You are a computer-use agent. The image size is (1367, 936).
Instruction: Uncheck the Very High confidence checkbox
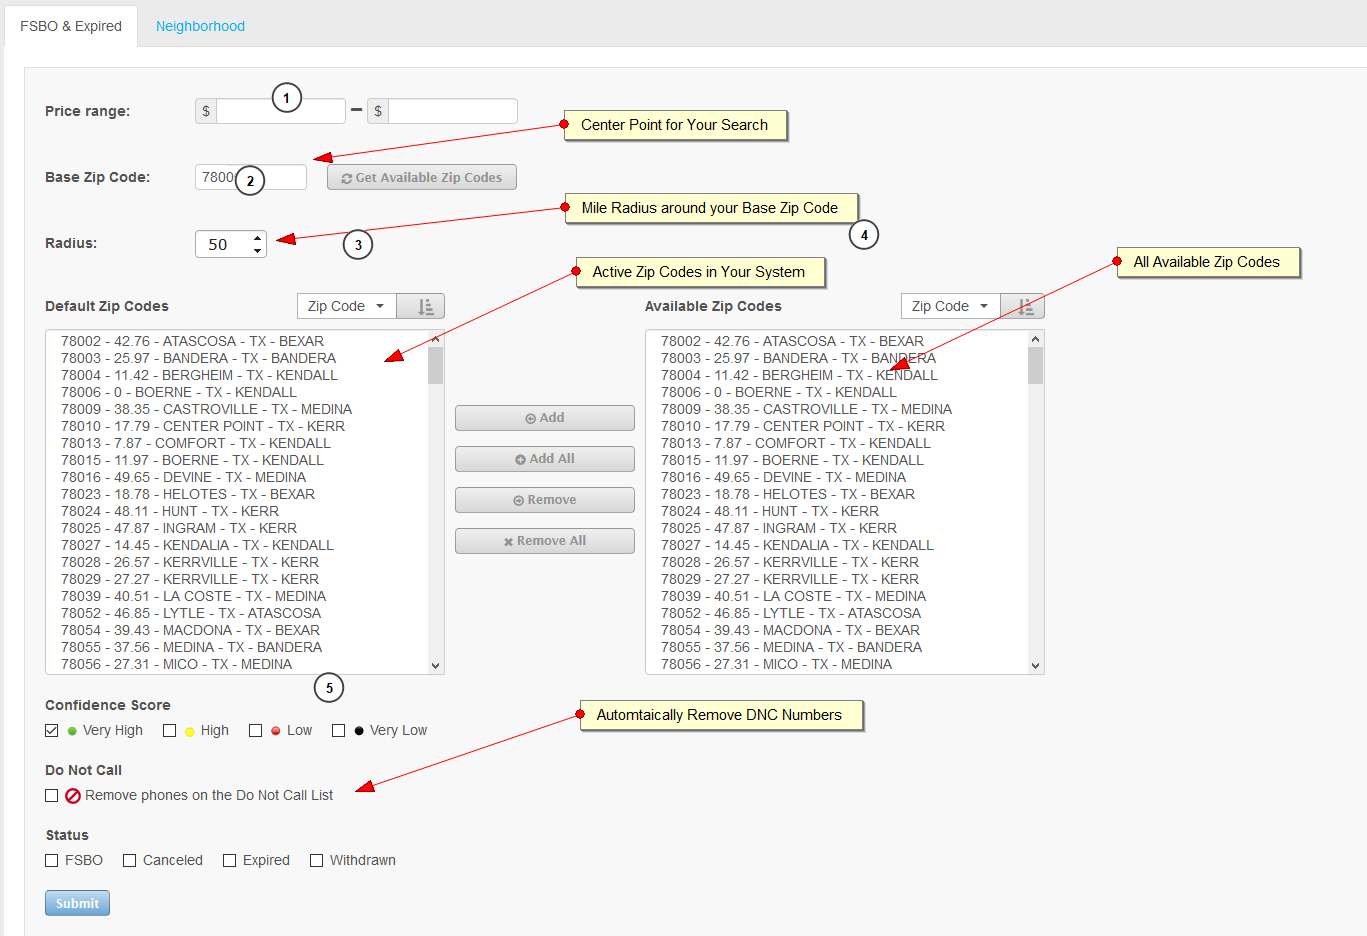pos(52,731)
